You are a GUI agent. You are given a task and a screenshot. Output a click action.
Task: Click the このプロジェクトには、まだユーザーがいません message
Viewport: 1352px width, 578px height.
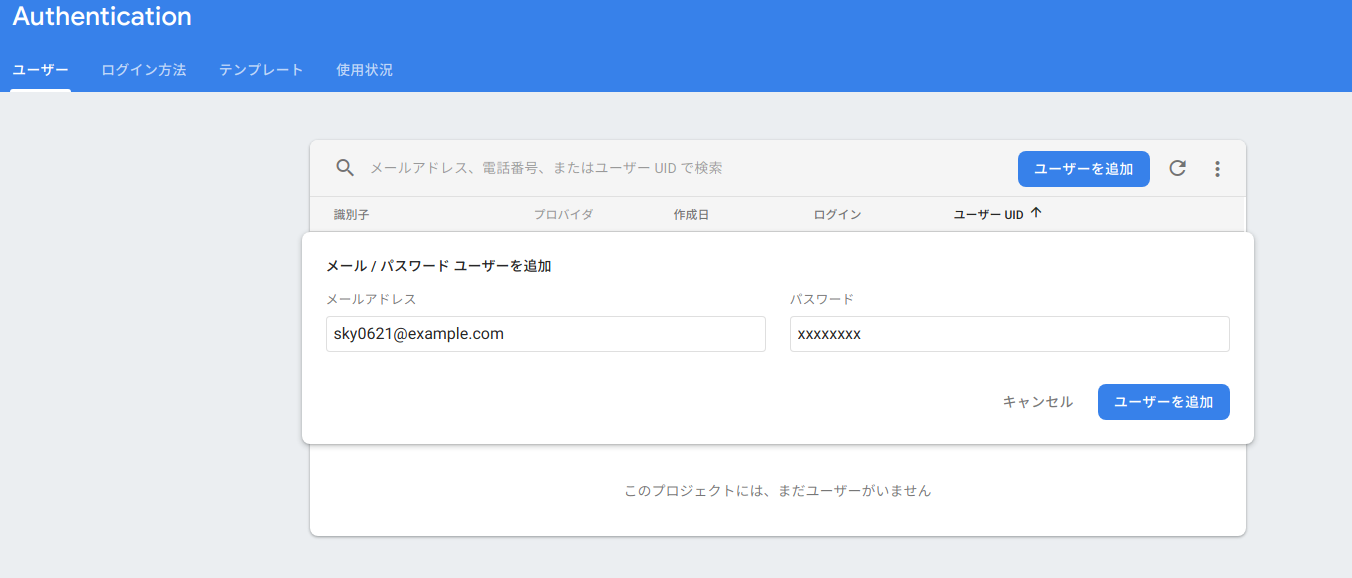pos(777,490)
